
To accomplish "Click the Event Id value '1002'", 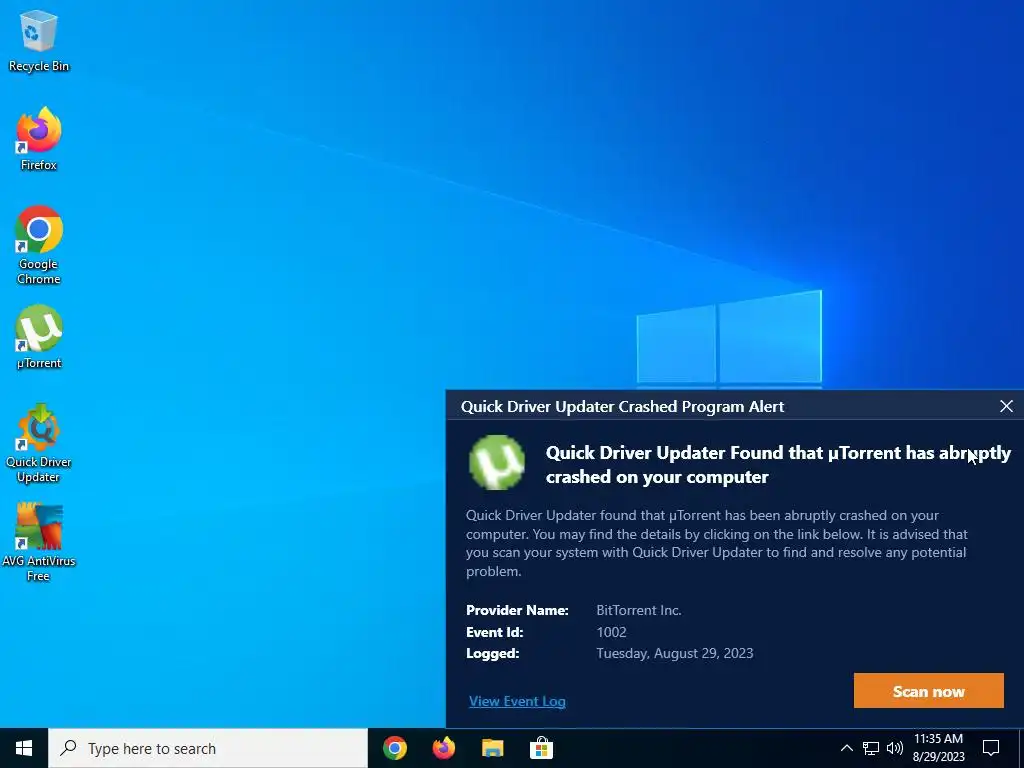I will 611,632.
